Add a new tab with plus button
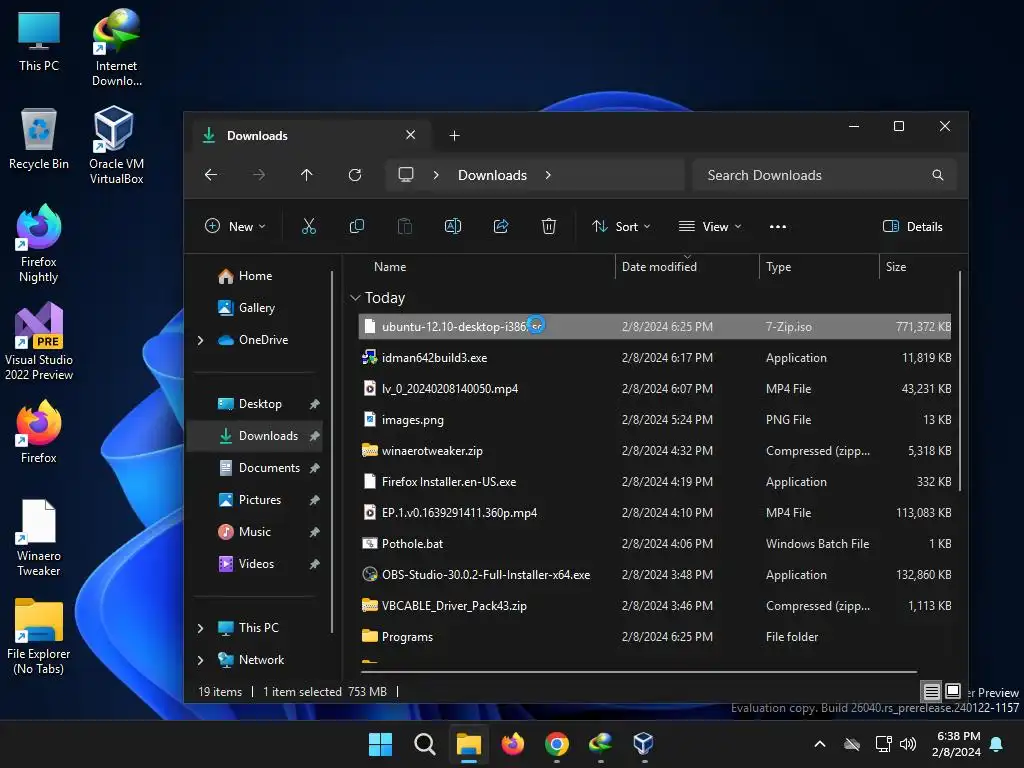Image resolution: width=1024 pixels, height=768 pixels. (x=455, y=136)
